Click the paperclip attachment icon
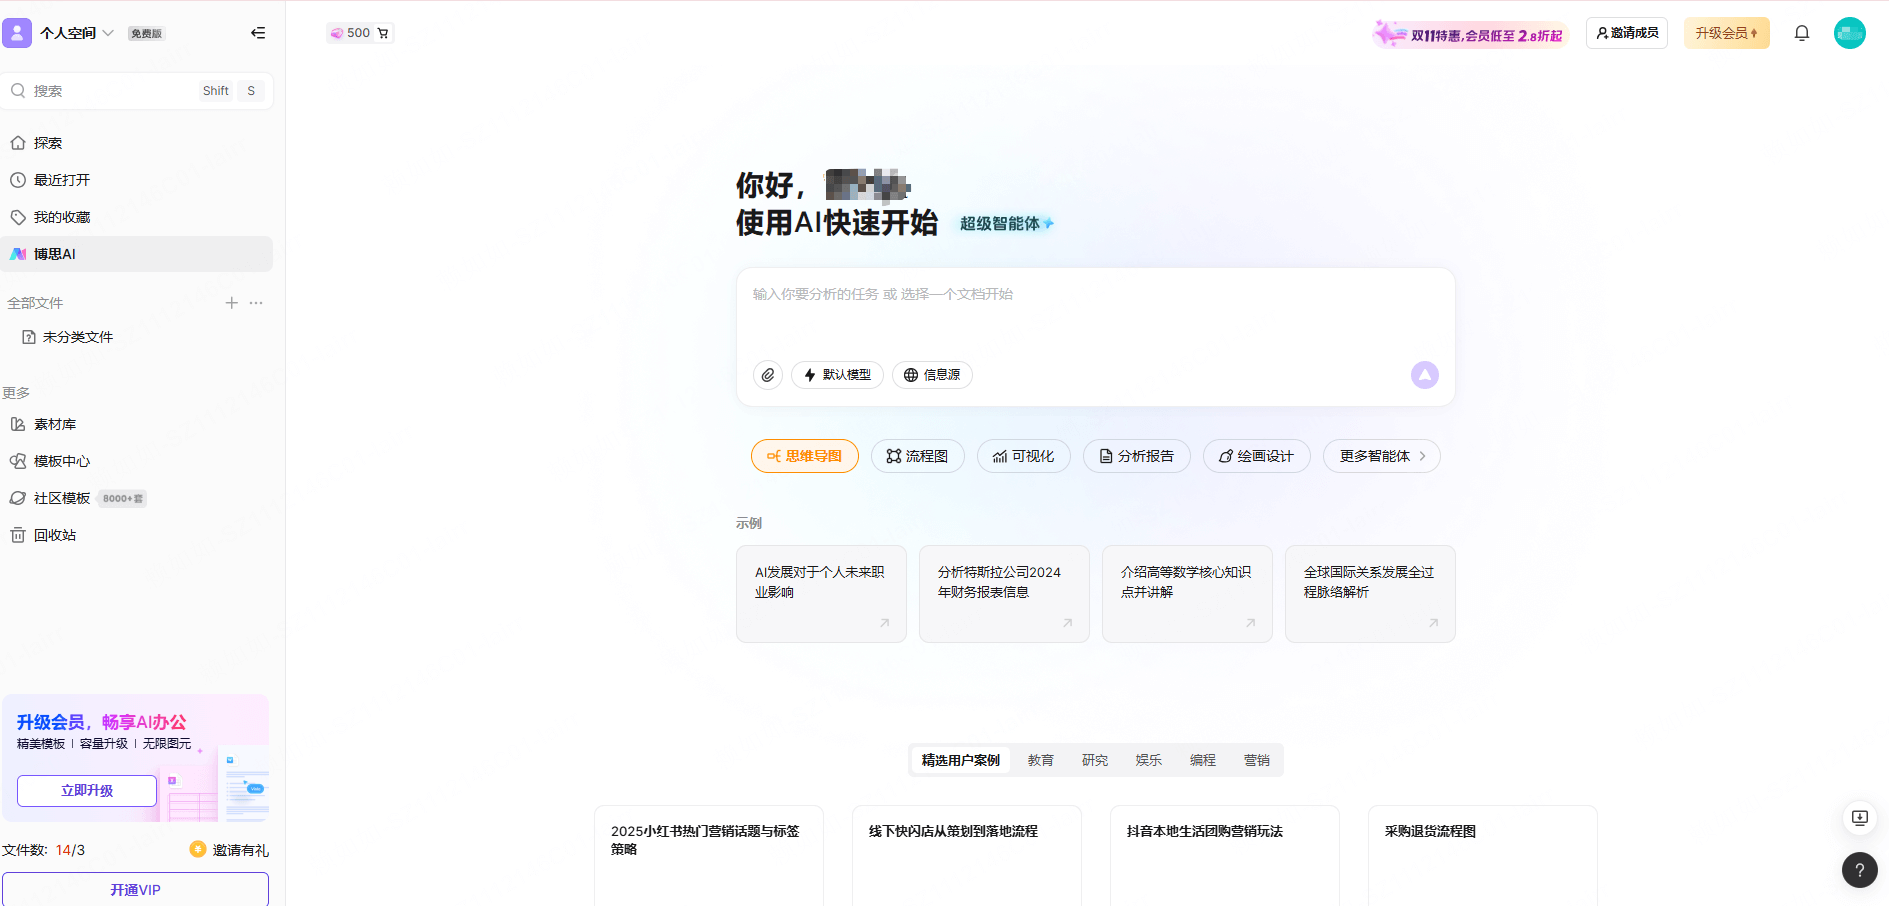Screen dimensions: 1889x906 [x=767, y=375]
